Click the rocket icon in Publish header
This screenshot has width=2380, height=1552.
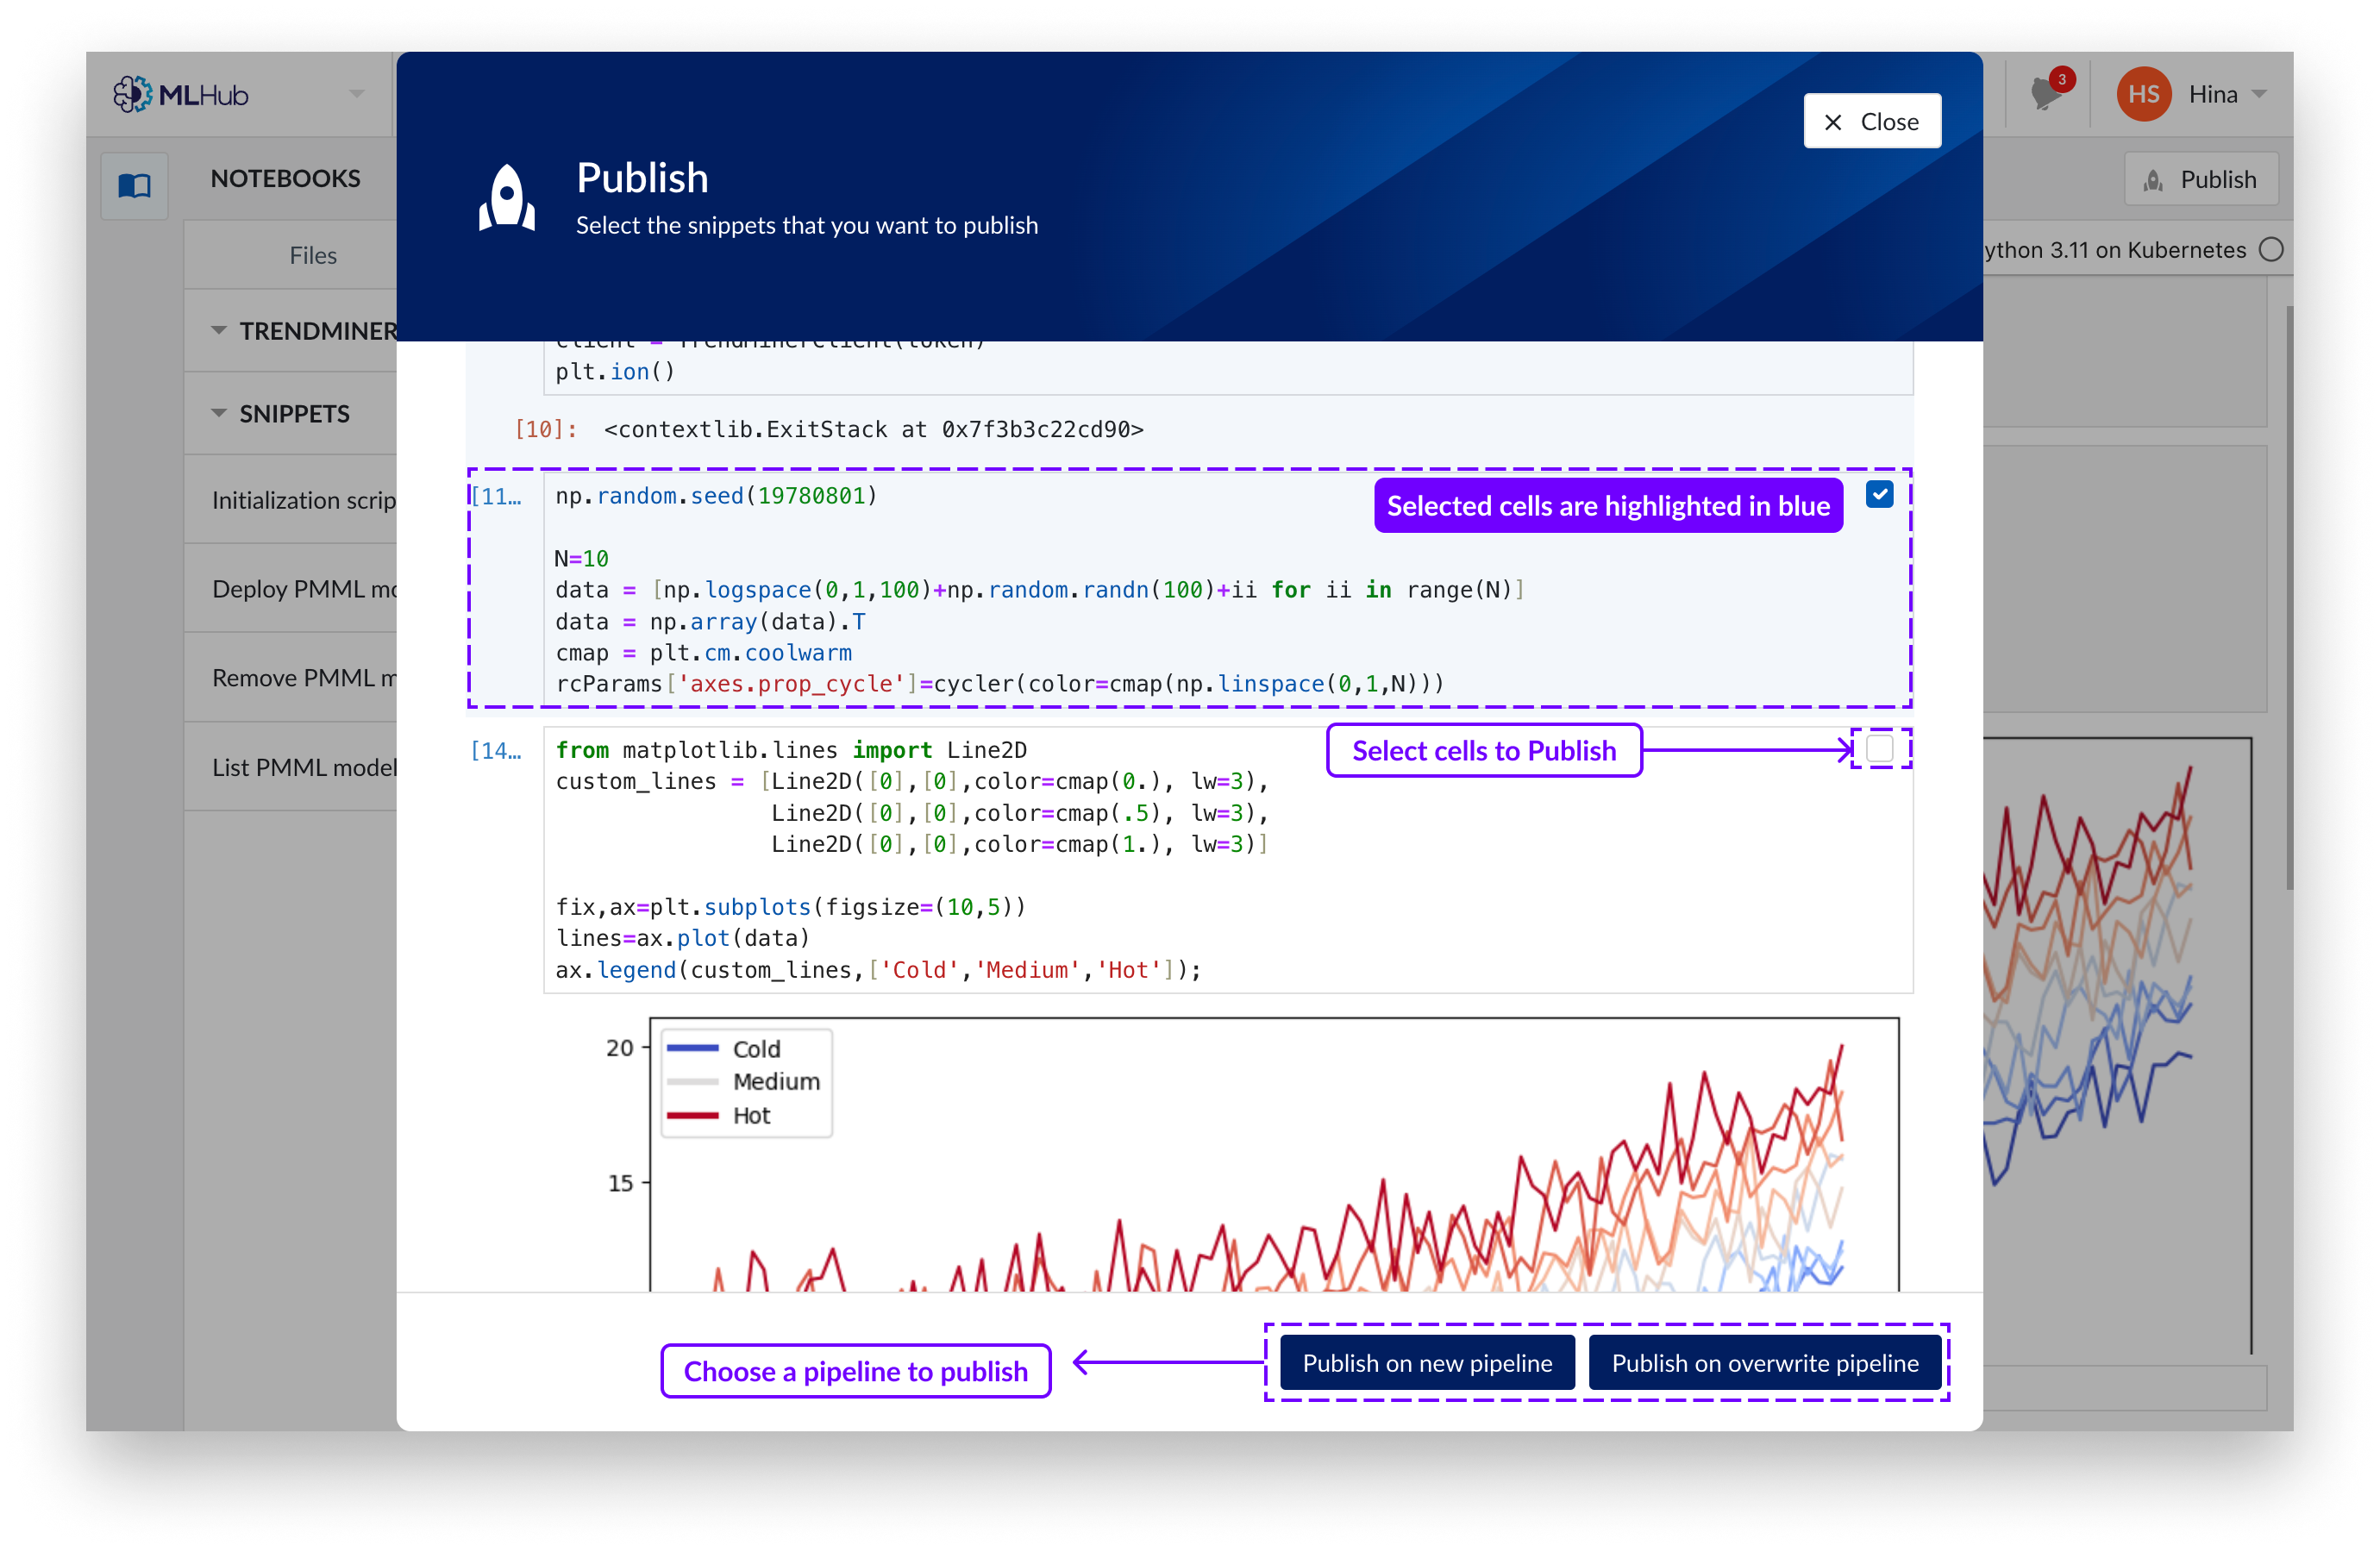[507, 198]
